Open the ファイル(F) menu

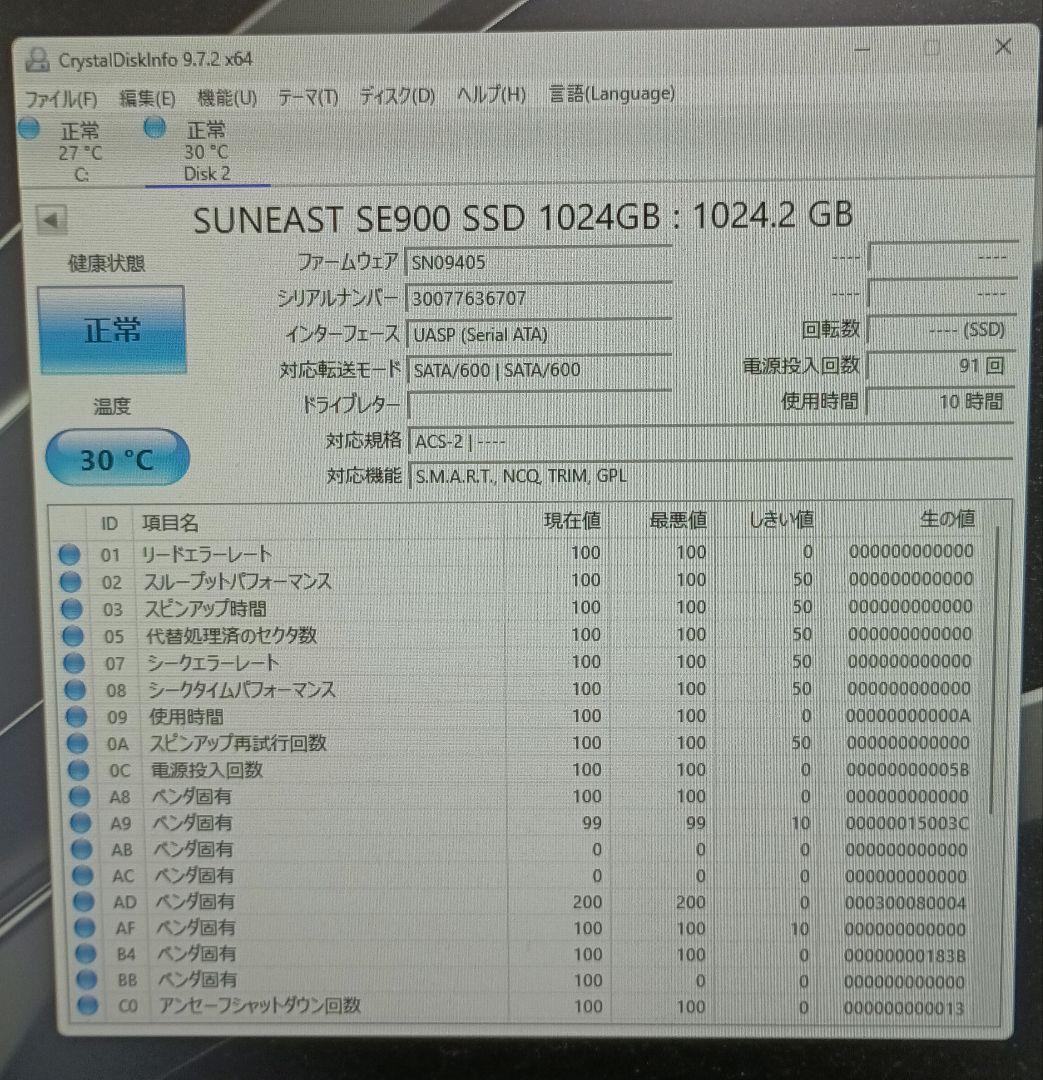pyautogui.click(x=61, y=98)
